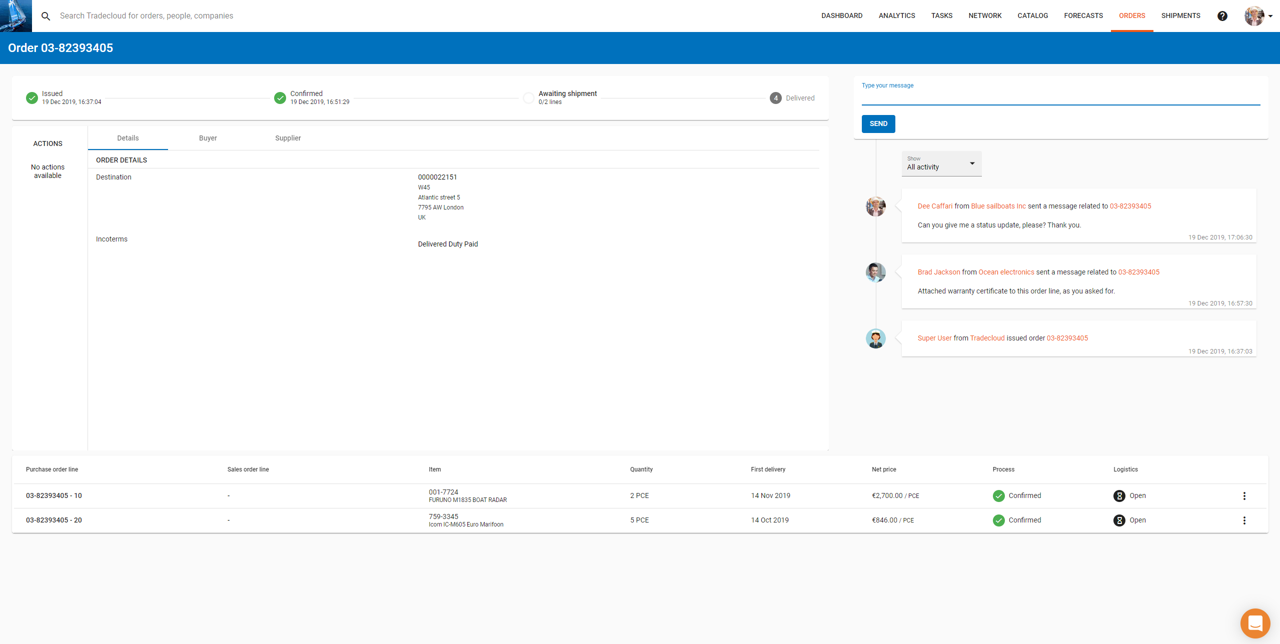
Task: Click Brad Jackson's avatar in activity feed
Action: [876, 272]
